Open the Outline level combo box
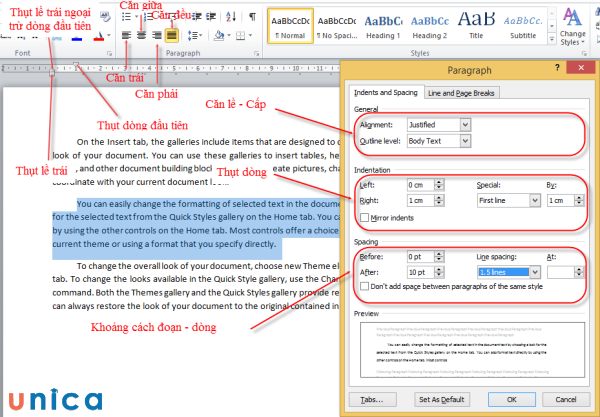Image resolution: width=600 pixels, height=417 pixels. coord(439,141)
